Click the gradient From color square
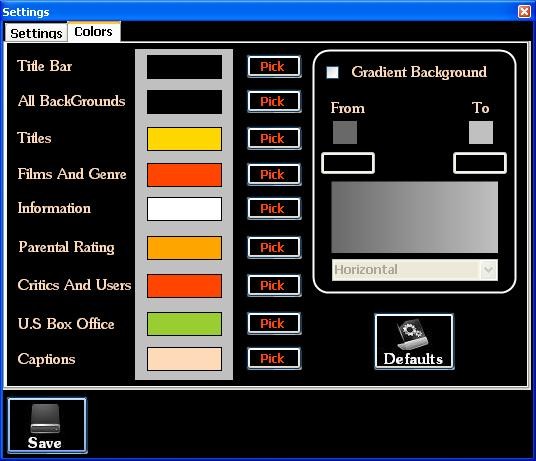The image size is (536, 461). 345,132
